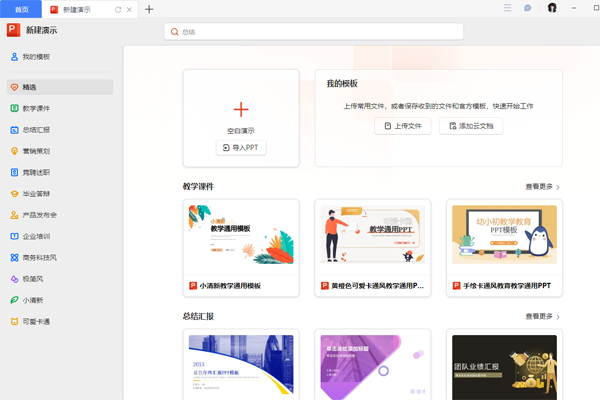Click the plus icon for 空白演示
600x400 pixels.
pos(241,109)
